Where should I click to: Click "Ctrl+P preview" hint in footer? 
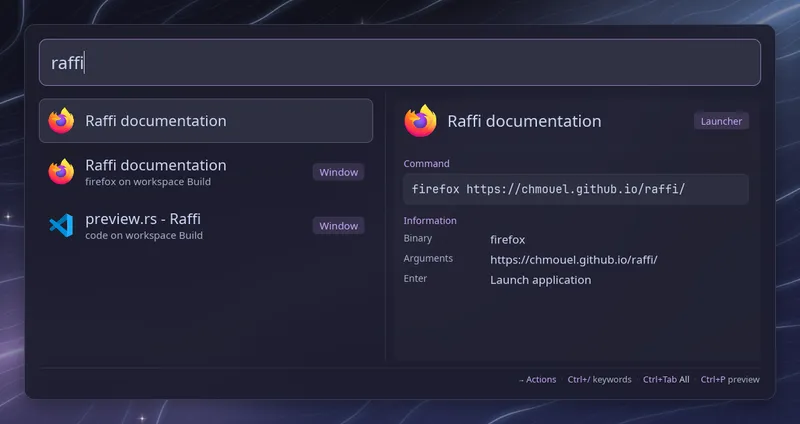pyautogui.click(x=730, y=380)
